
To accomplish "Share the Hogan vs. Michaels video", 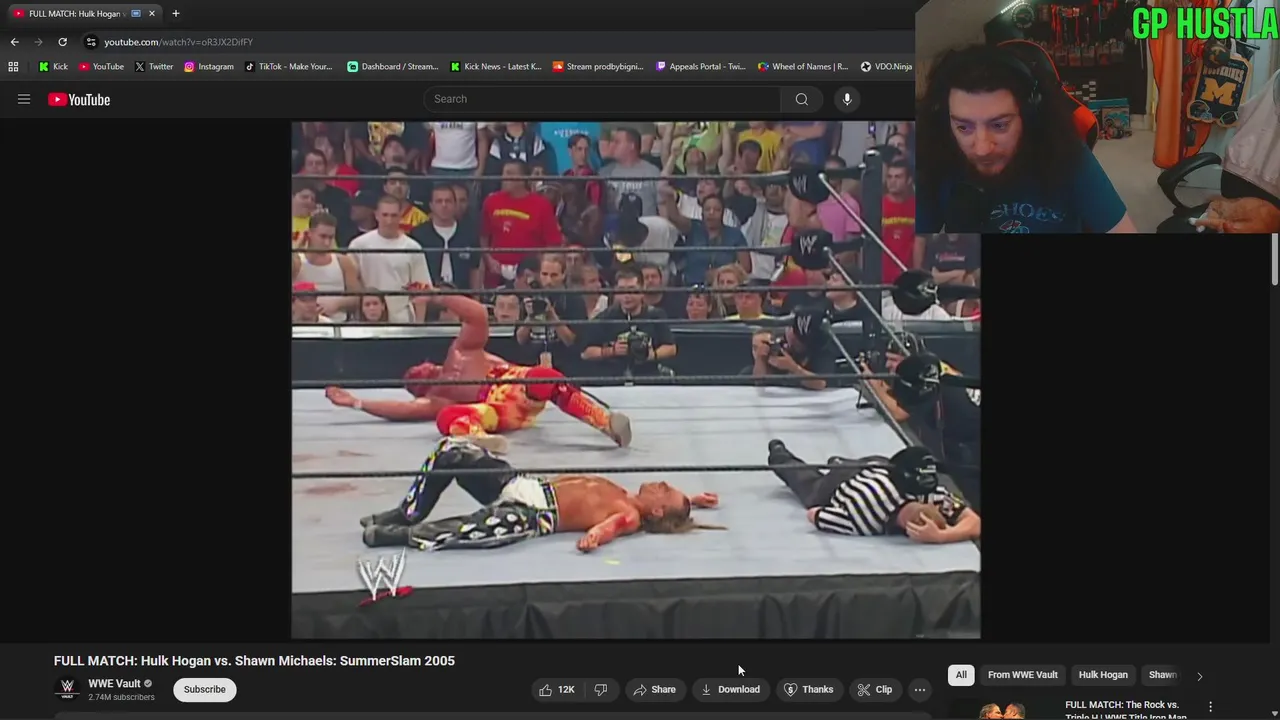I will [x=653, y=689].
